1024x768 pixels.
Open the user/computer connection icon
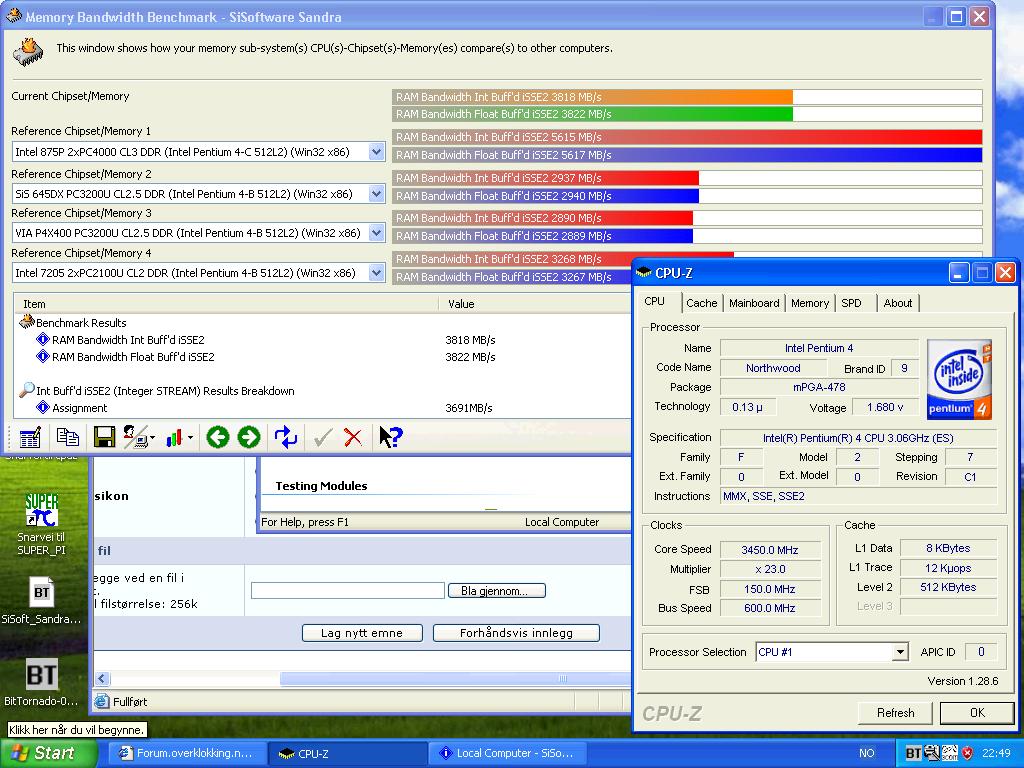(135, 437)
